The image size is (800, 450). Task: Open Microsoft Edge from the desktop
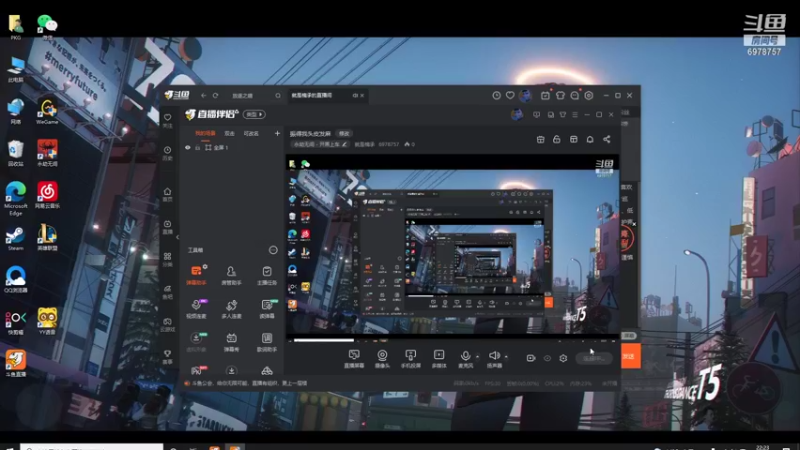tap(15, 192)
